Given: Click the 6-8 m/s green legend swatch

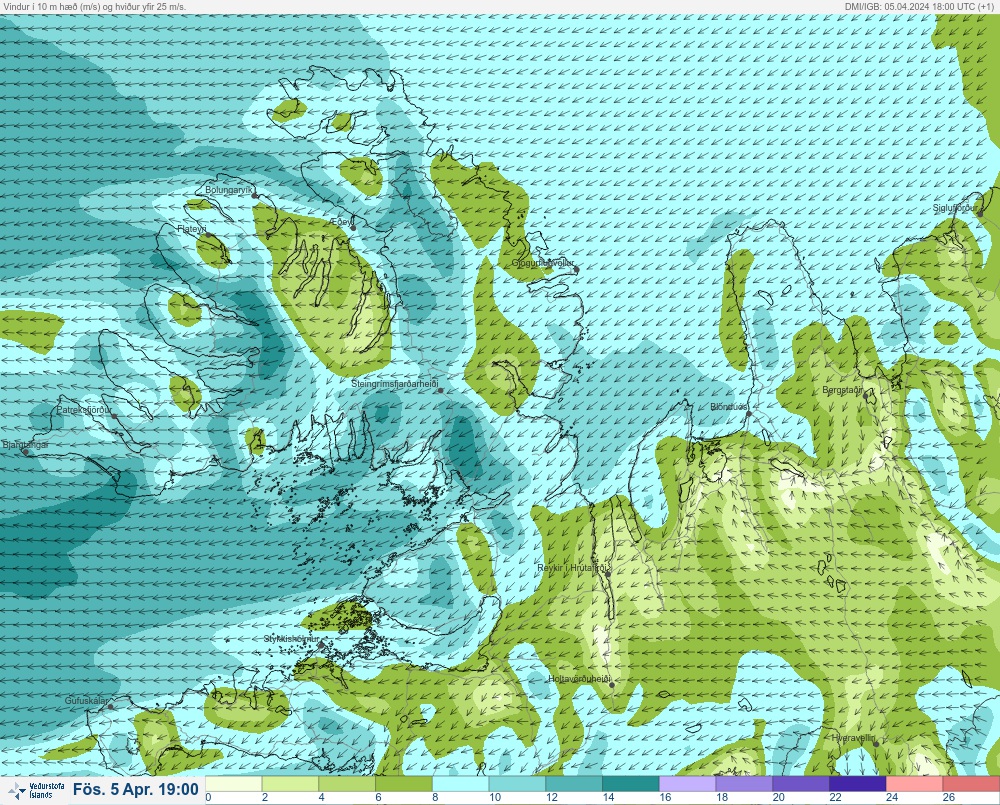Looking at the screenshot, I should pyautogui.click(x=404, y=783).
